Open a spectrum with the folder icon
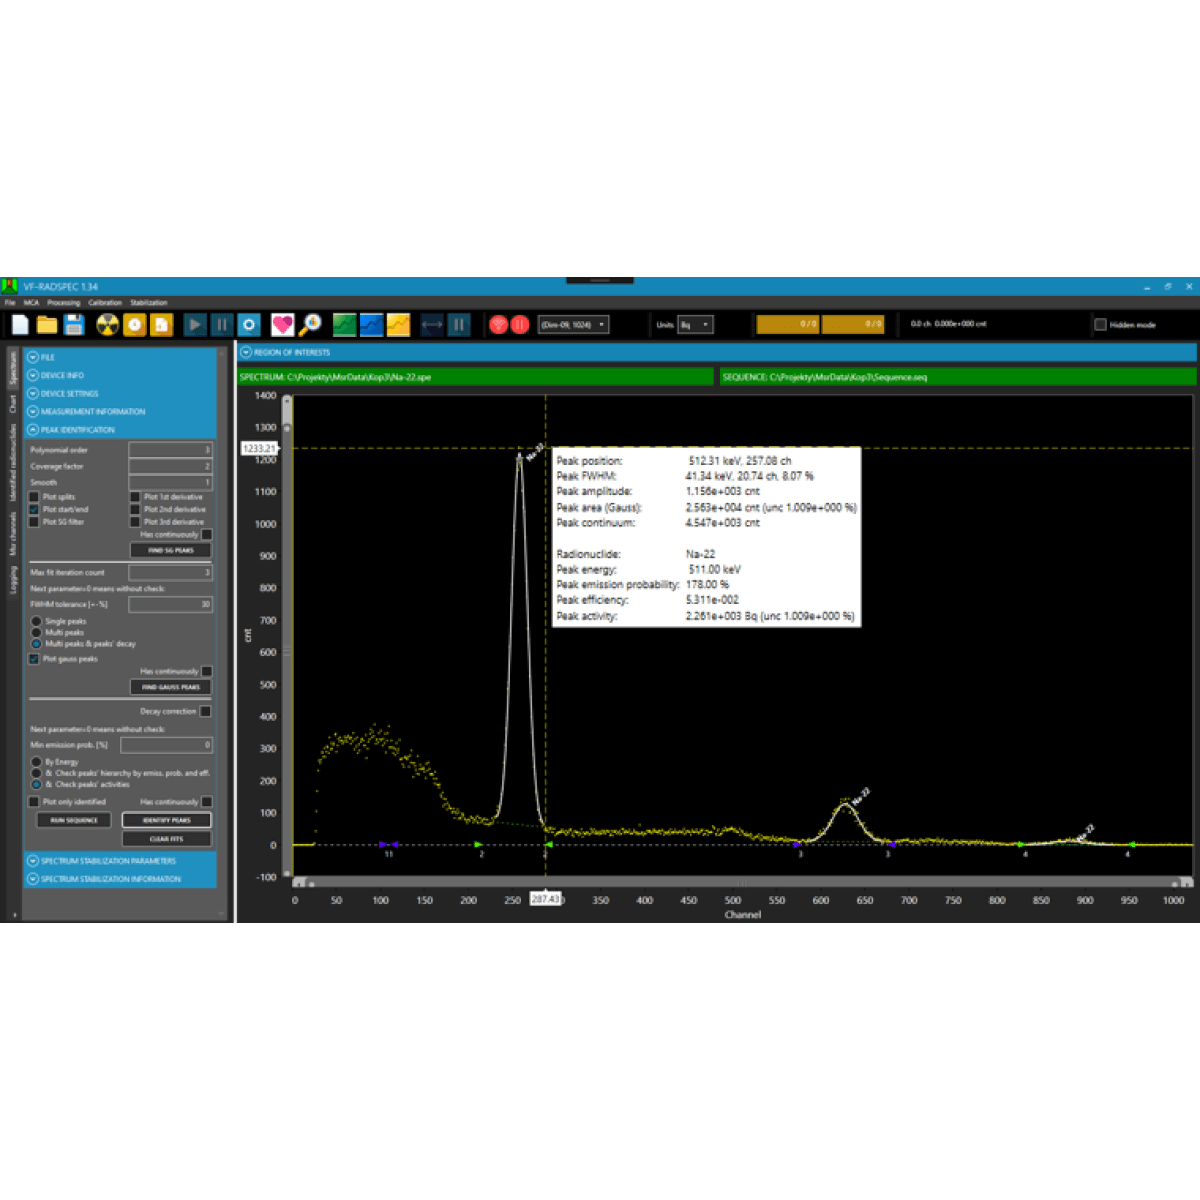The image size is (1200, 1200). (47, 325)
